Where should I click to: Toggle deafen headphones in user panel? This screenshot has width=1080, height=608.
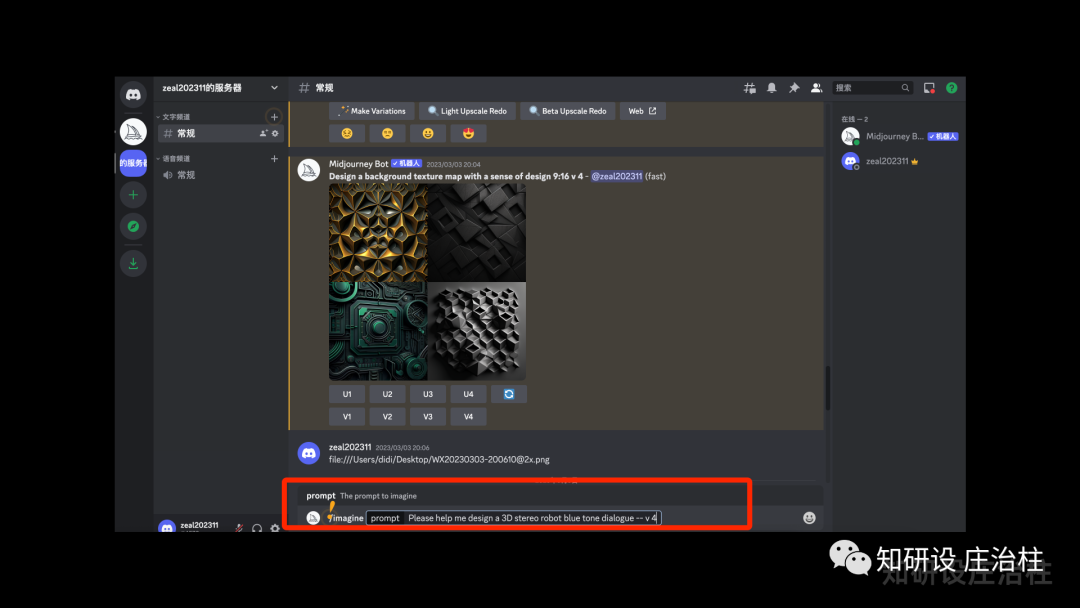tap(257, 528)
